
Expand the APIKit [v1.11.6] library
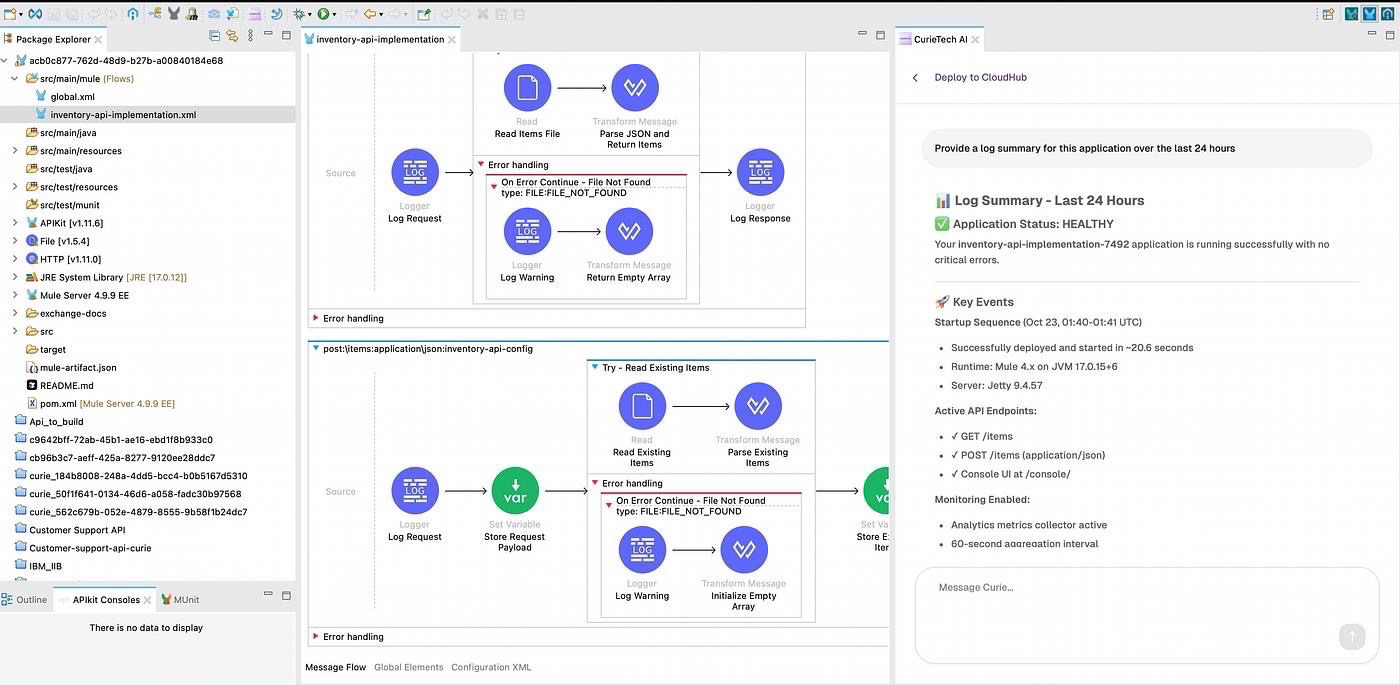[15, 223]
